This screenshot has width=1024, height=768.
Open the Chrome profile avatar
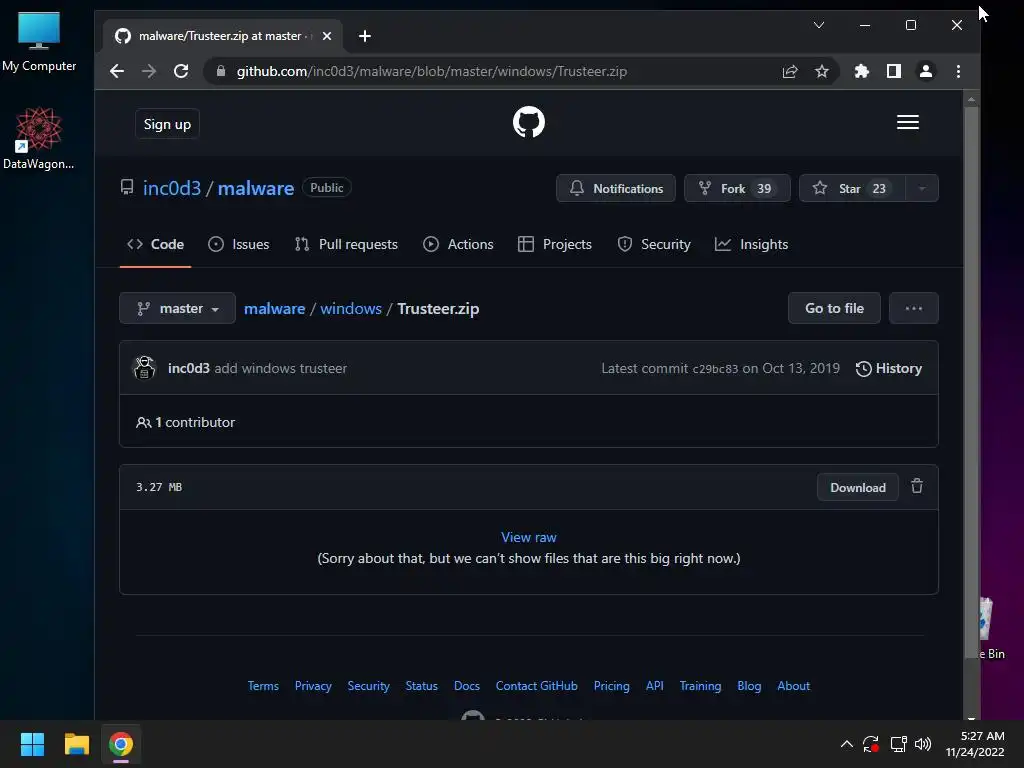(926, 71)
